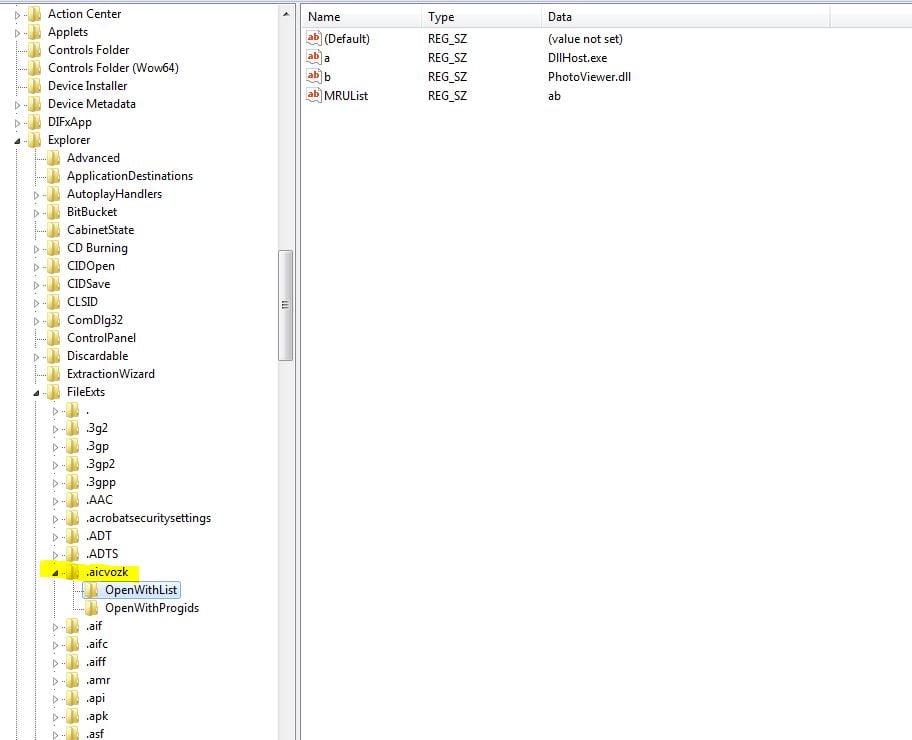Click the Action Center folder icon
912x740 pixels.
point(35,14)
